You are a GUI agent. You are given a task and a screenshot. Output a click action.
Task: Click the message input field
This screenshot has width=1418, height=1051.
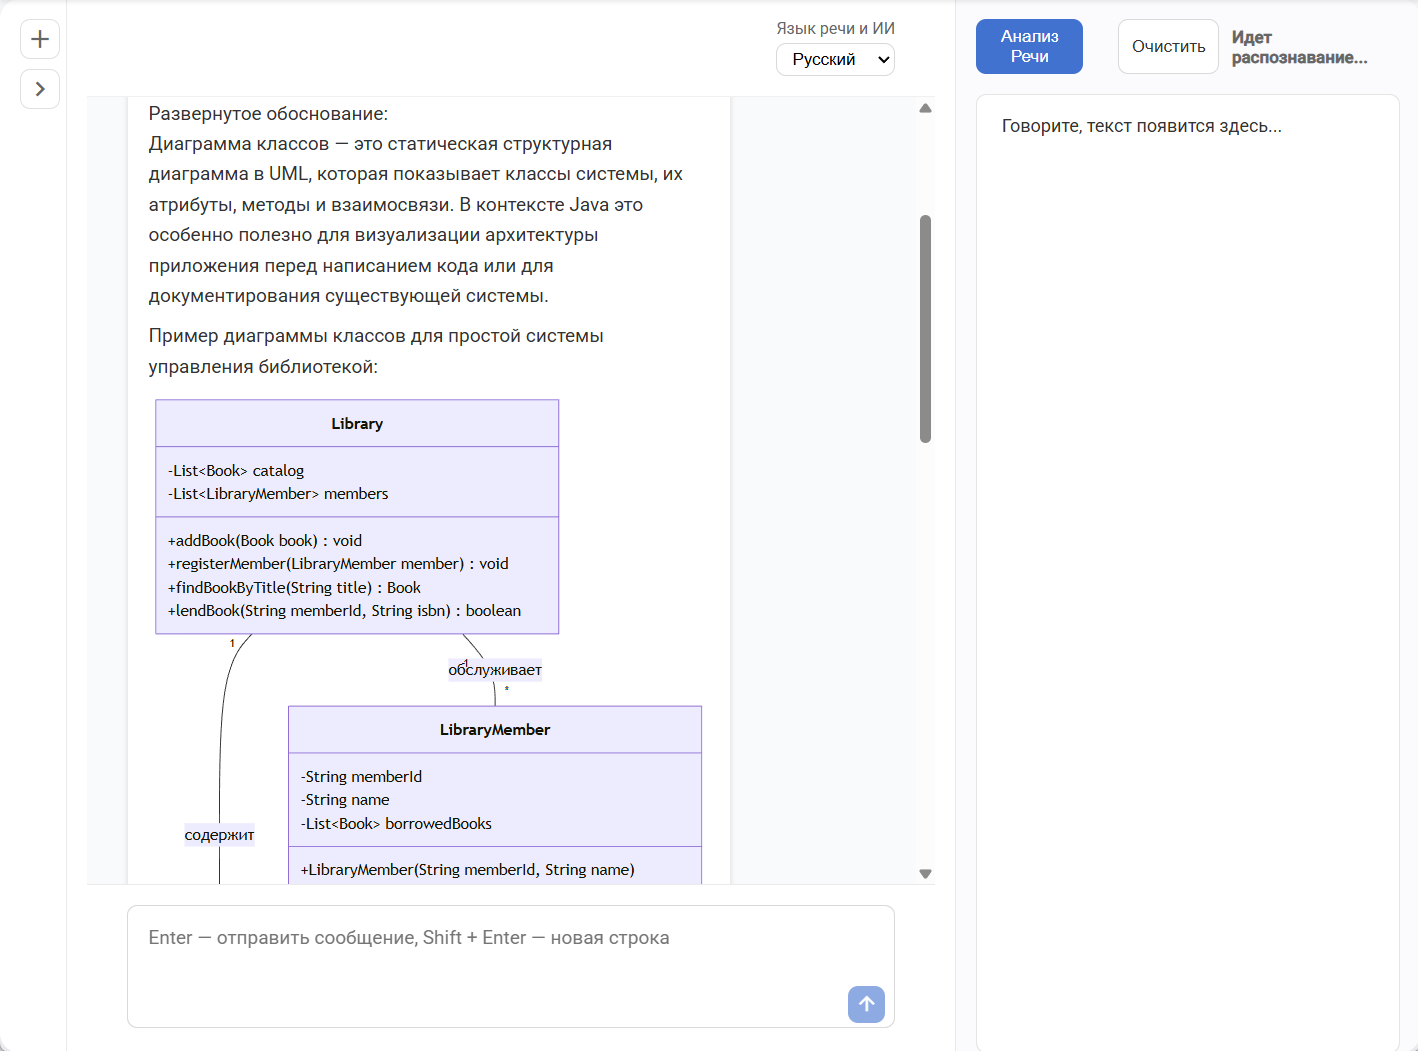(x=511, y=966)
